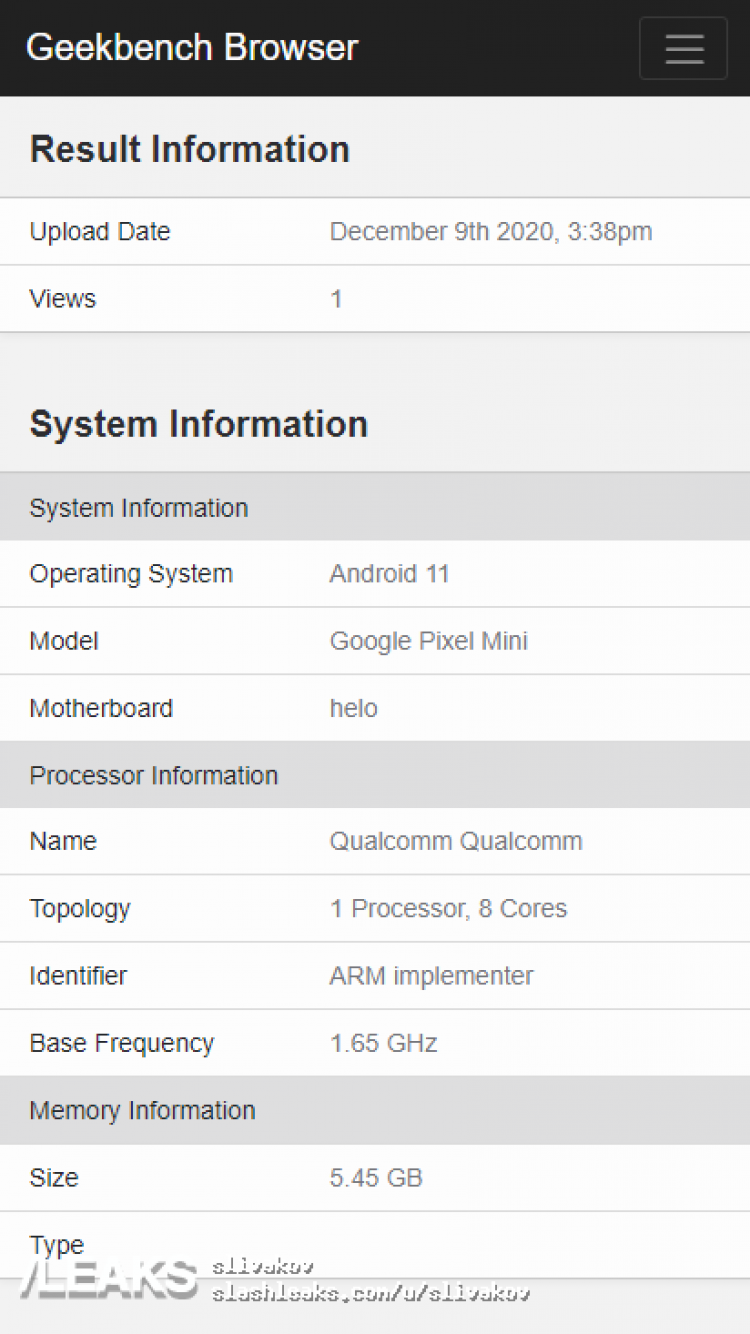Viewport: 750px width, 1334px height.
Task: Open the hamburger navigation menu
Action: [x=683, y=48]
